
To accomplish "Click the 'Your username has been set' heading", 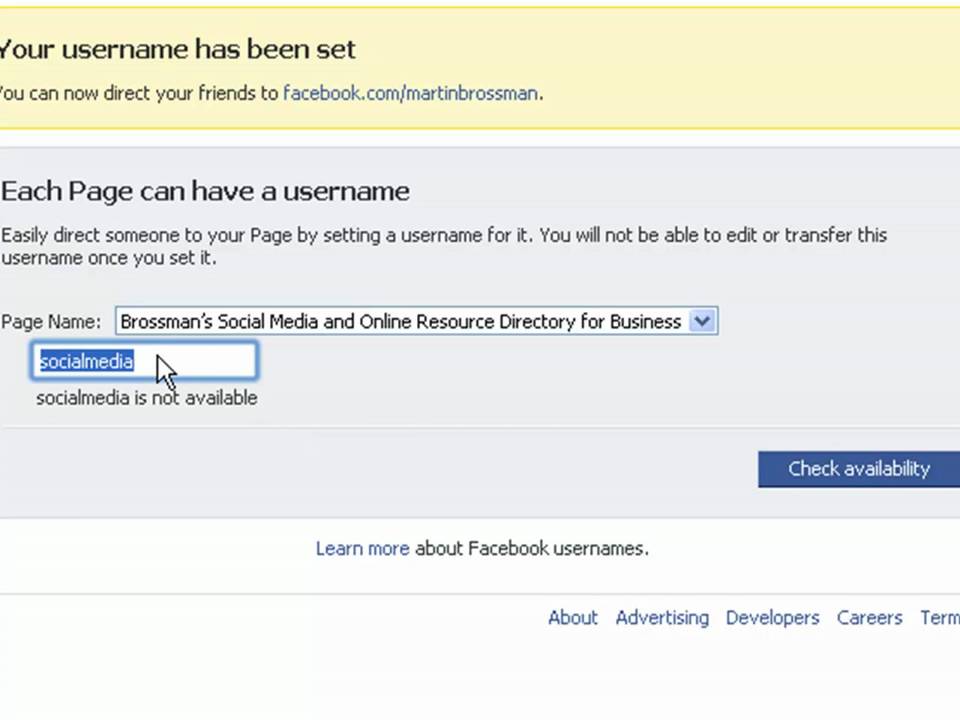I will click(177, 49).
